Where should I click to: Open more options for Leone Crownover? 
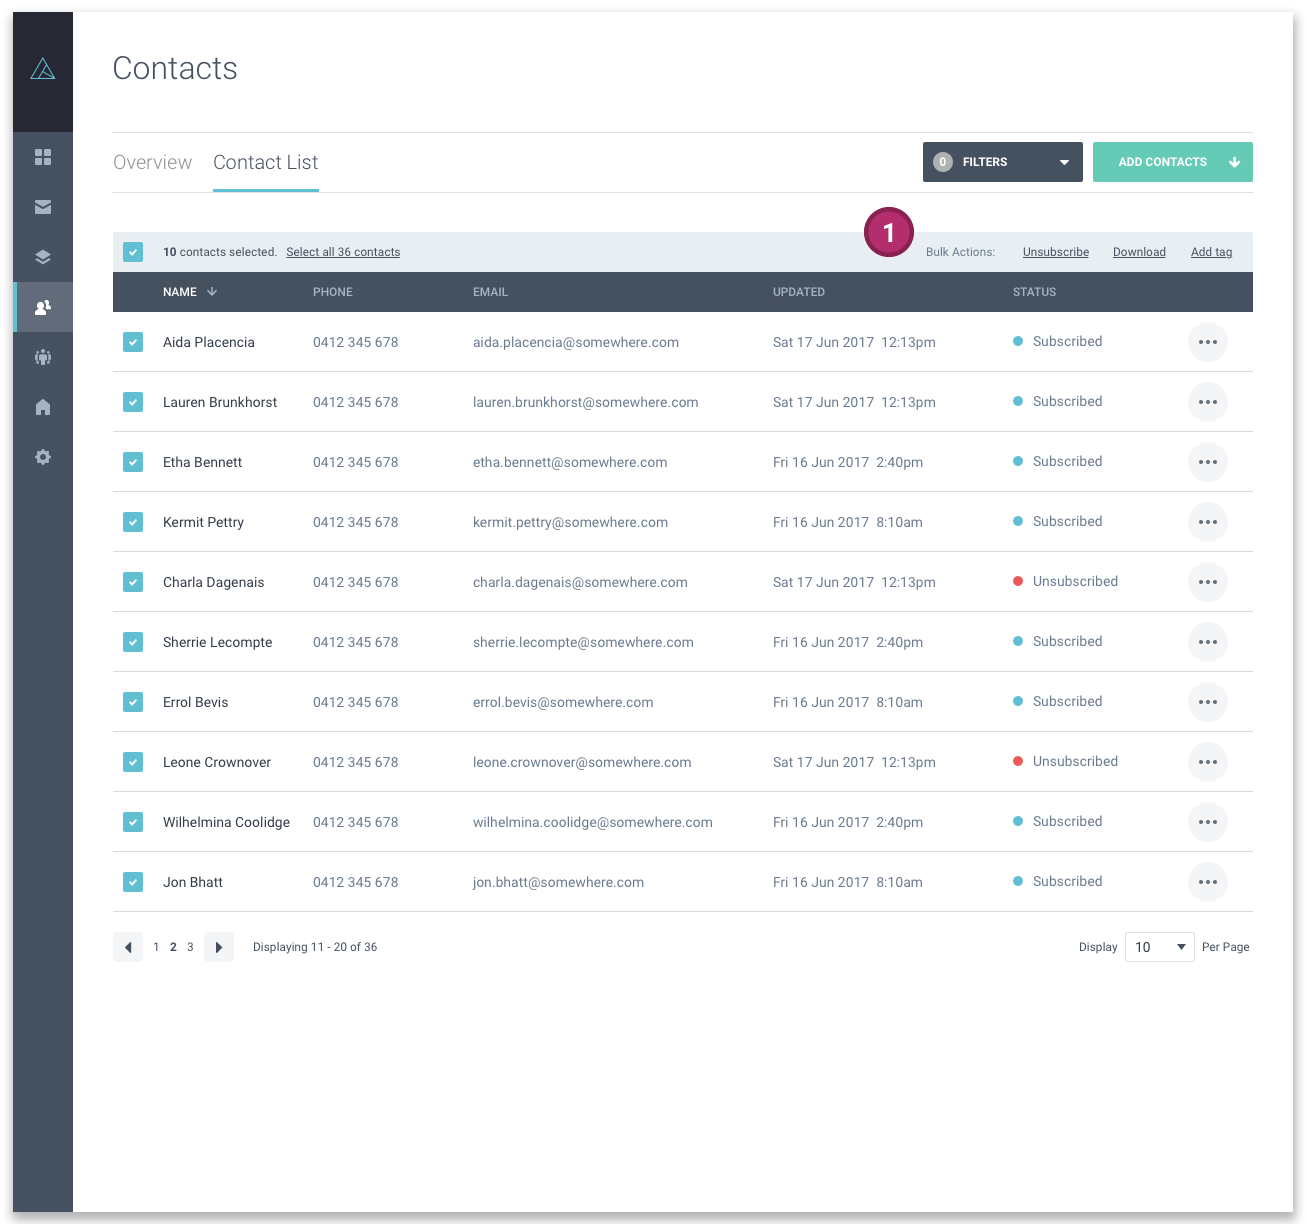tap(1208, 762)
